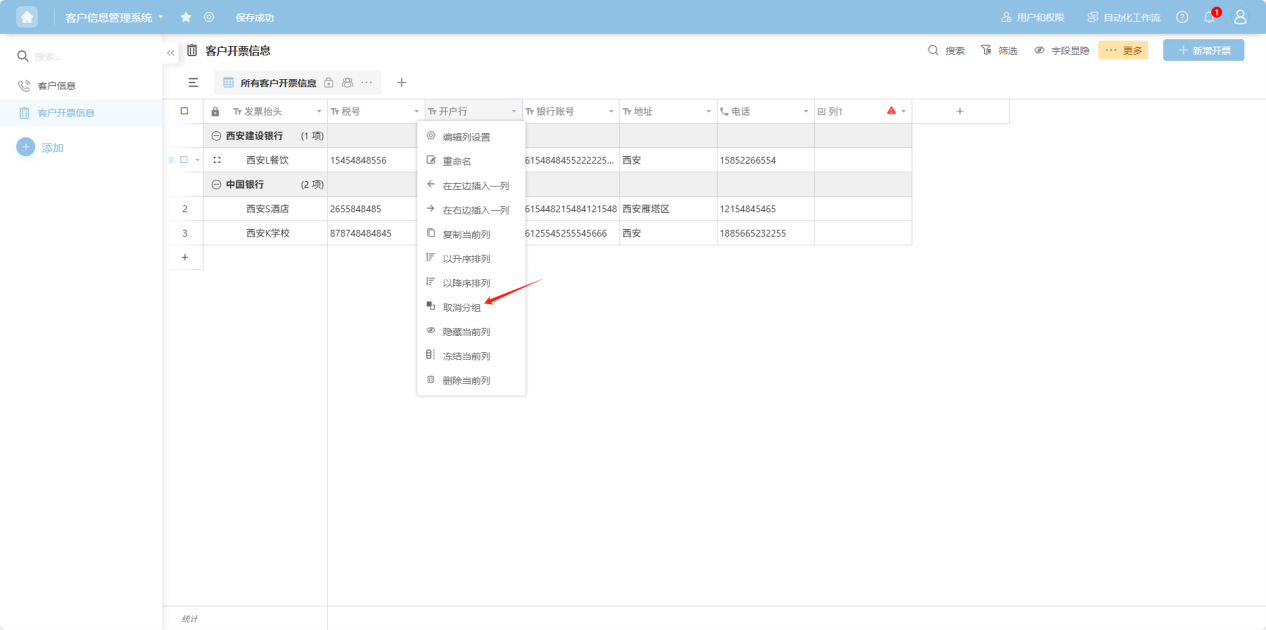Toggle the select-all checkbox in header

[x=184, y=111]
